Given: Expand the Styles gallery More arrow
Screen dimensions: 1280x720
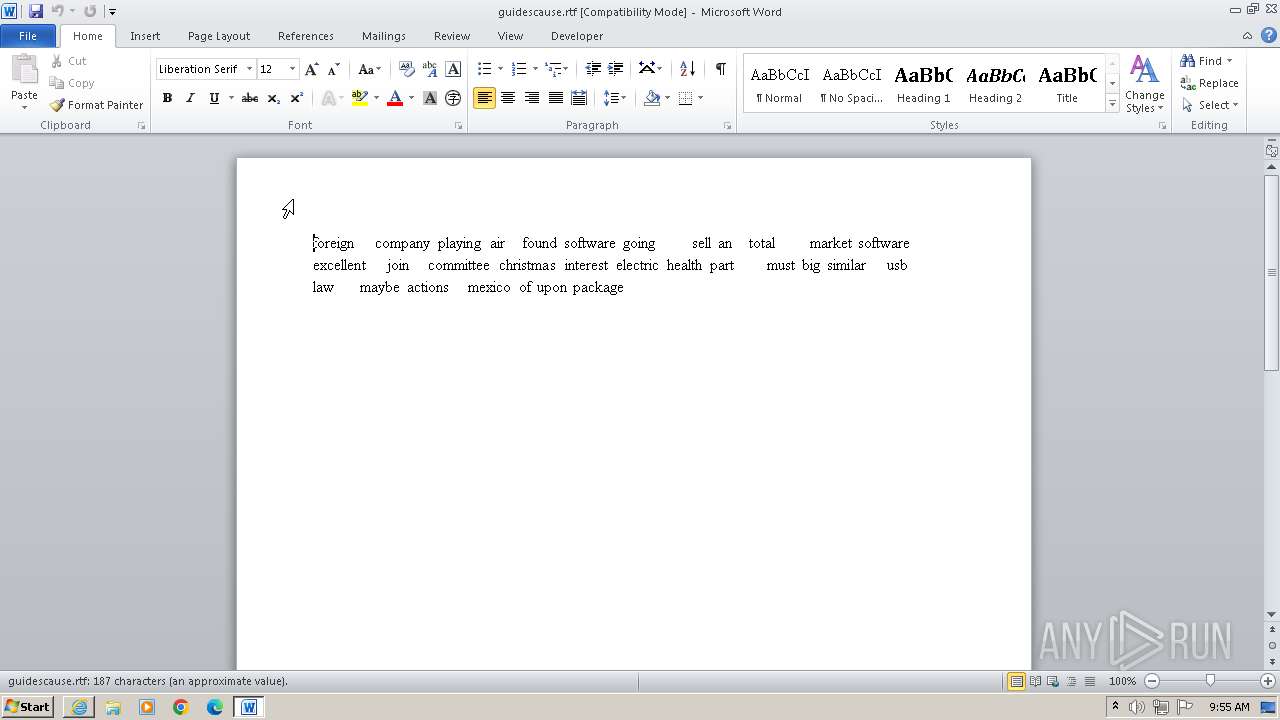Looking at the screenshot, I should coord(1112,103).
